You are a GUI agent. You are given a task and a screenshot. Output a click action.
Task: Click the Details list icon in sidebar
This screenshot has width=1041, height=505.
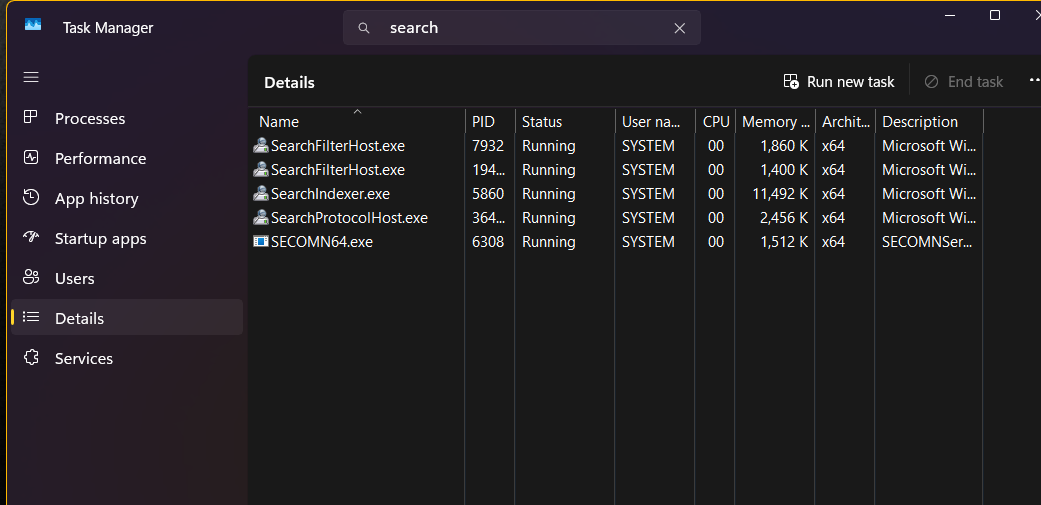(31, 317)
